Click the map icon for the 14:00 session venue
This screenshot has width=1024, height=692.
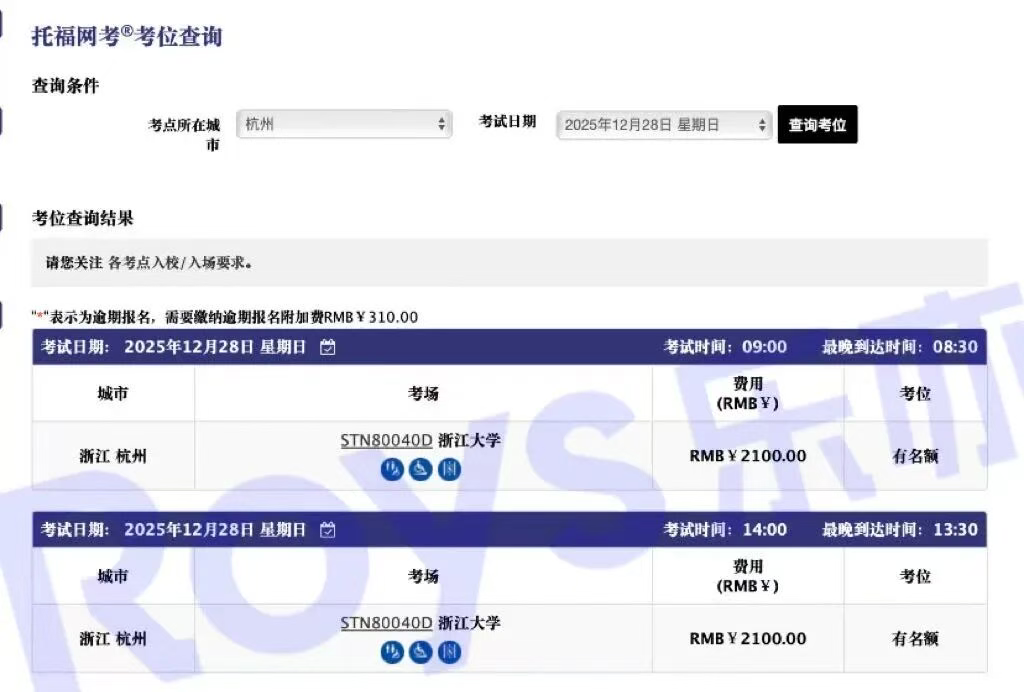(x=449, y=652)
